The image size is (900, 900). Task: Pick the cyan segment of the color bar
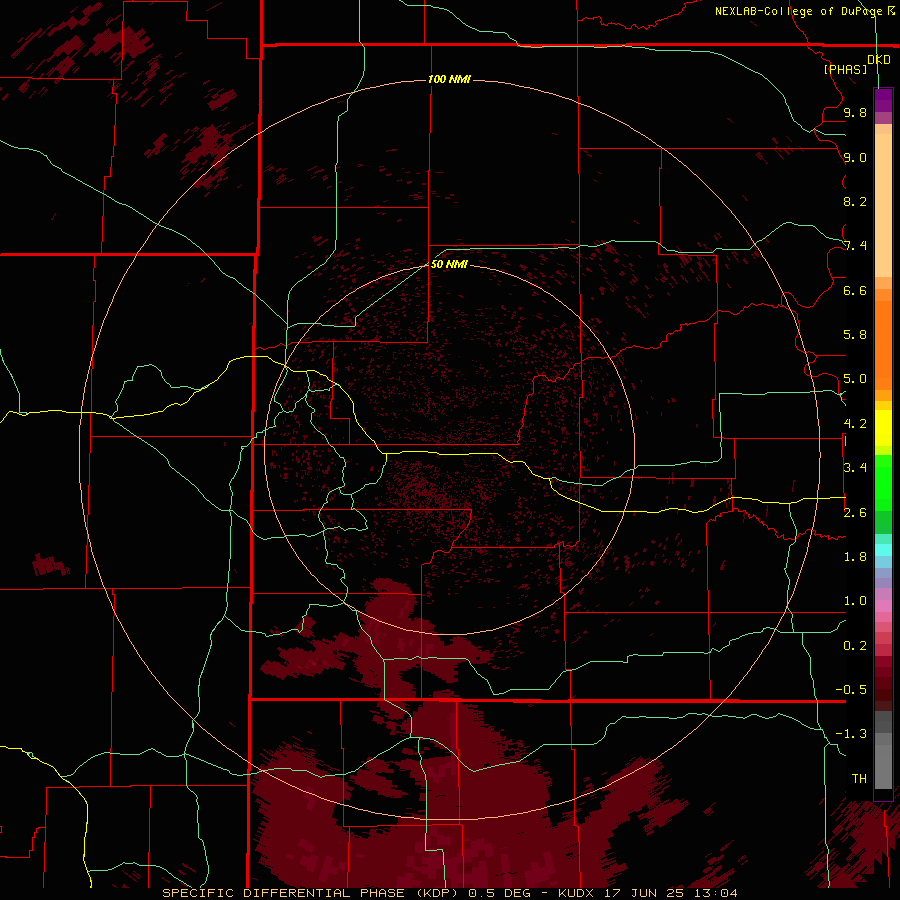click(883, 550)
